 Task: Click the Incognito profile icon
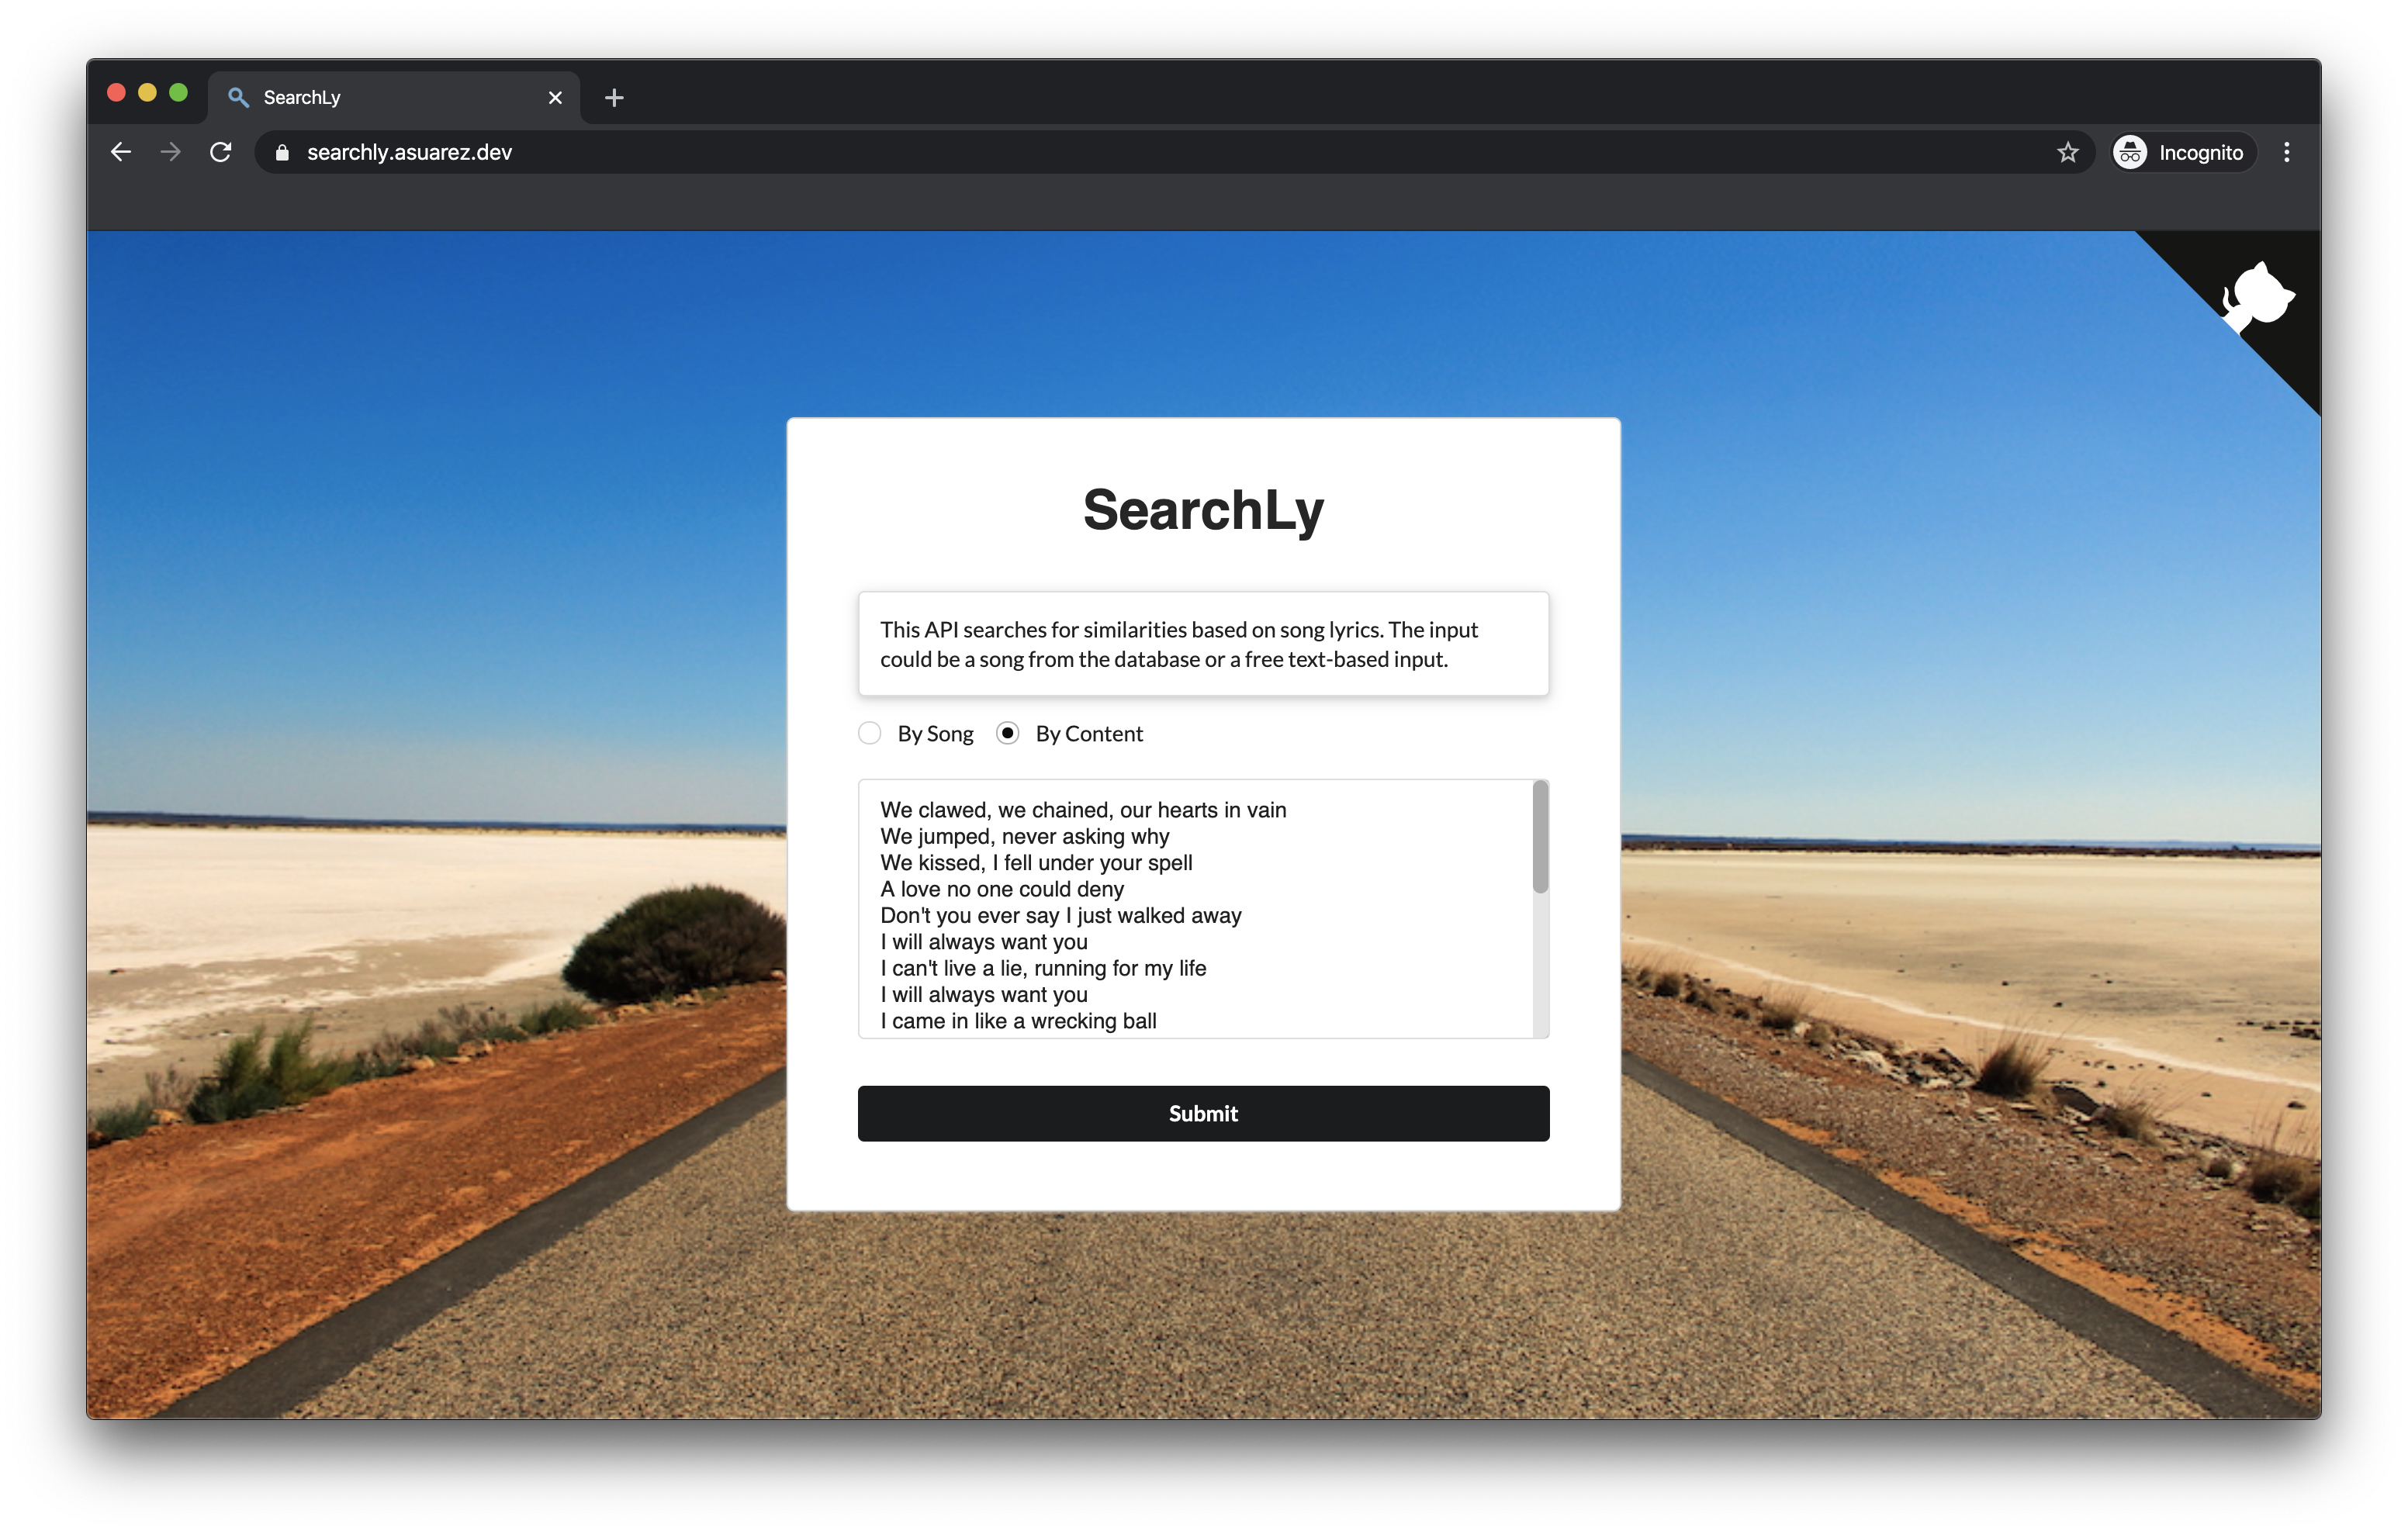[x=2130, y=152]
